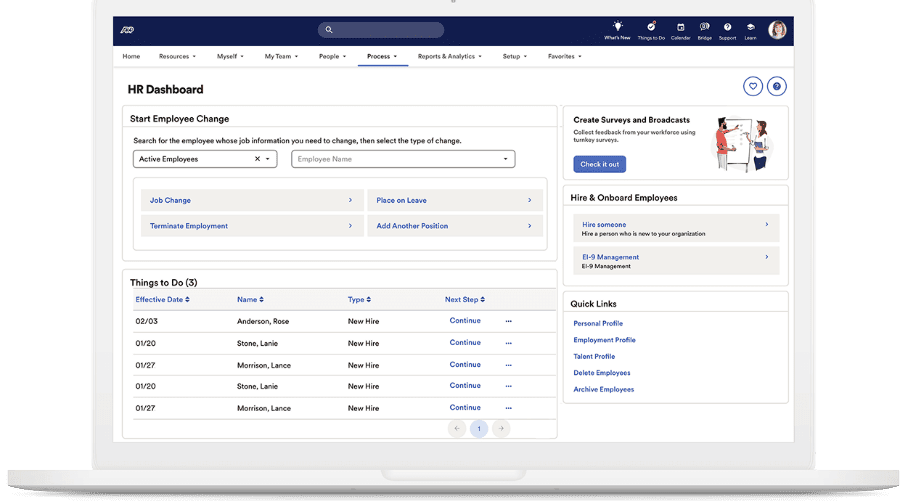Click Anderson, Rose name cell

click(263, 321)
